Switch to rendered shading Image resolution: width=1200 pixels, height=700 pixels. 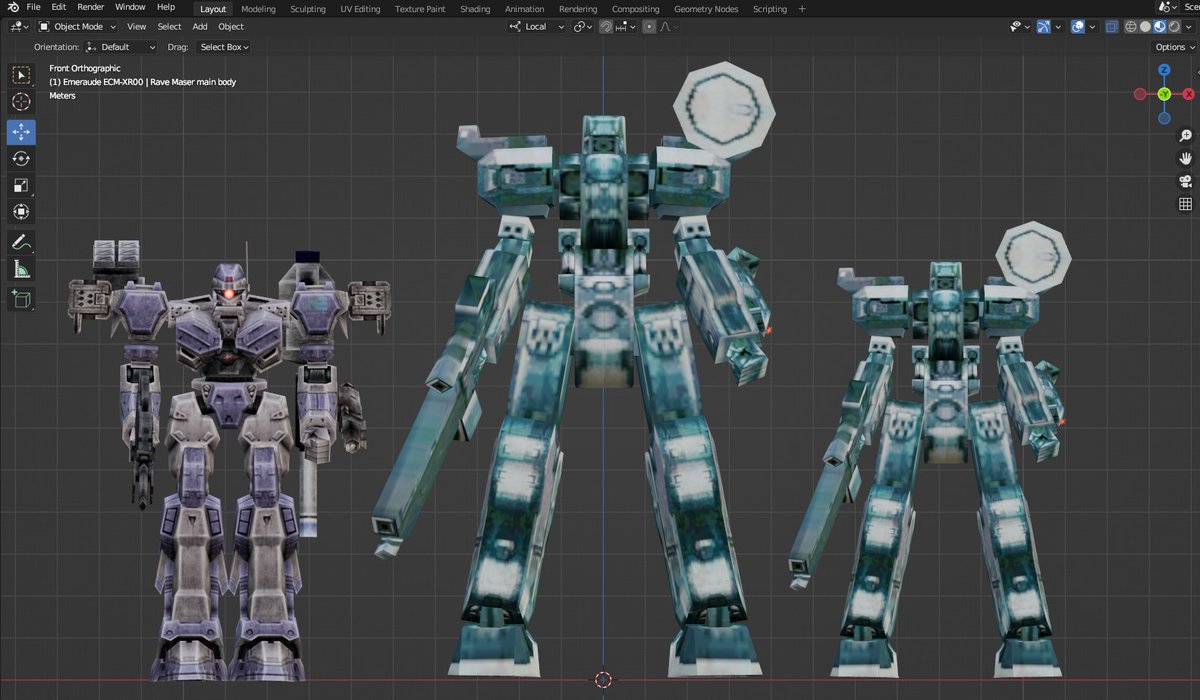click(1174, 27)
